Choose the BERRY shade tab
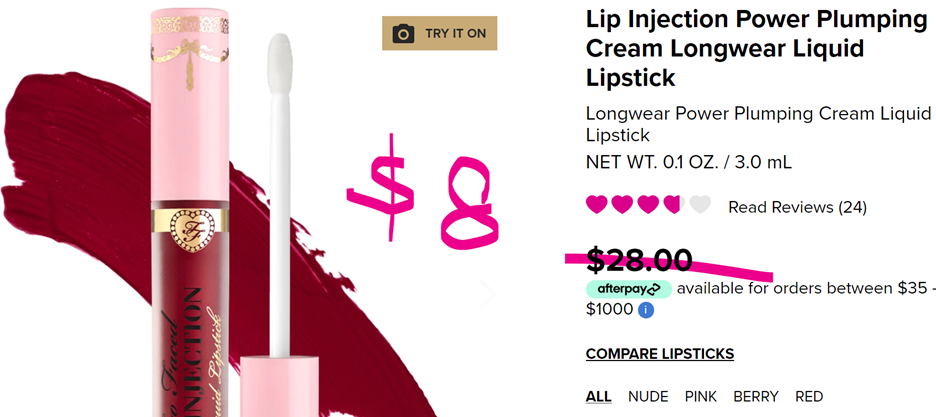This screenshot has height=417, width=936. click(x=757, y=397)
